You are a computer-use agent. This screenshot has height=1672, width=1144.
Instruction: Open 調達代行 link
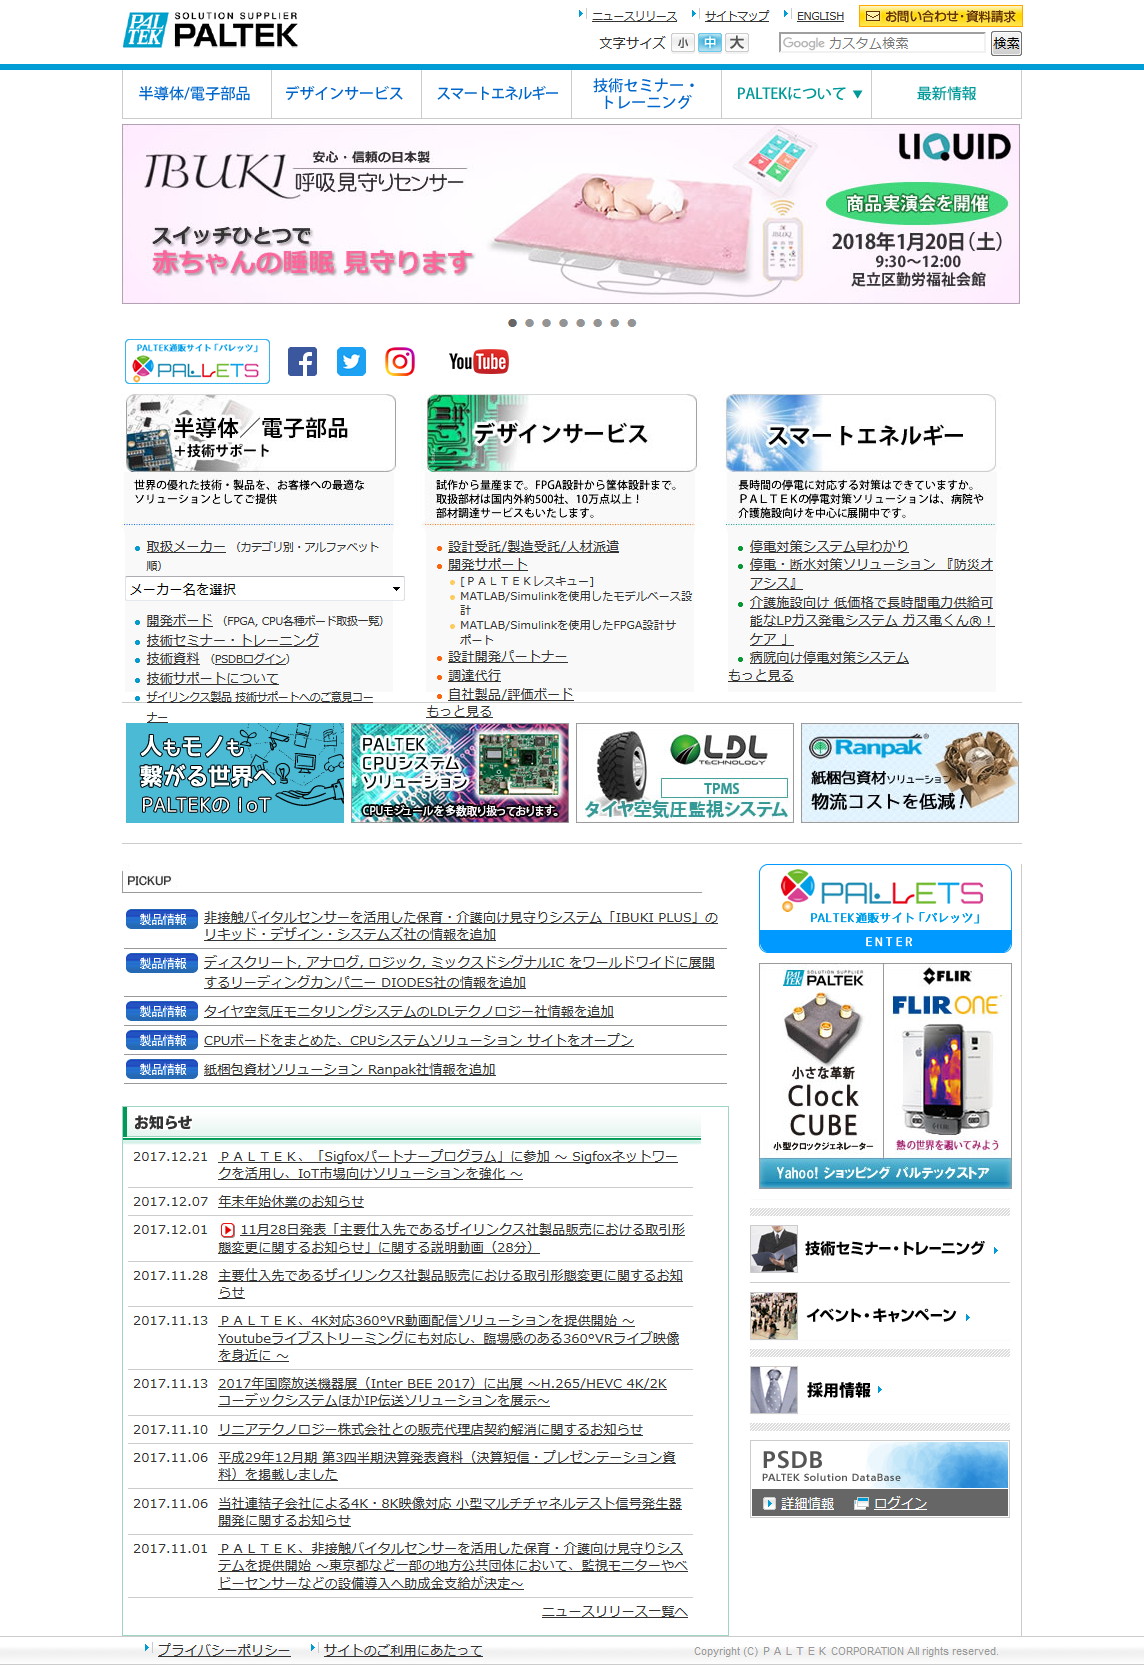click(x=474, y=676)
